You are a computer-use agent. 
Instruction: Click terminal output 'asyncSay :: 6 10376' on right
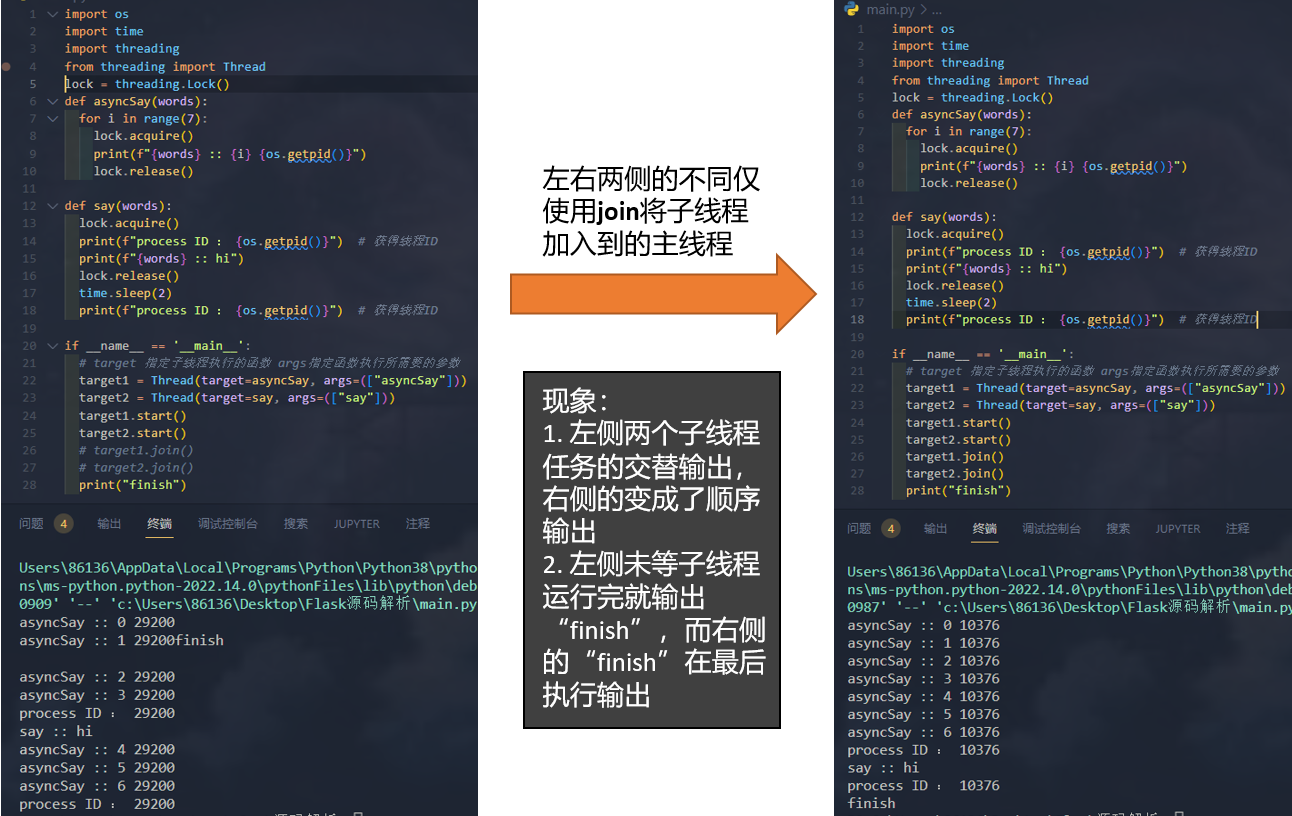[923, 732]
